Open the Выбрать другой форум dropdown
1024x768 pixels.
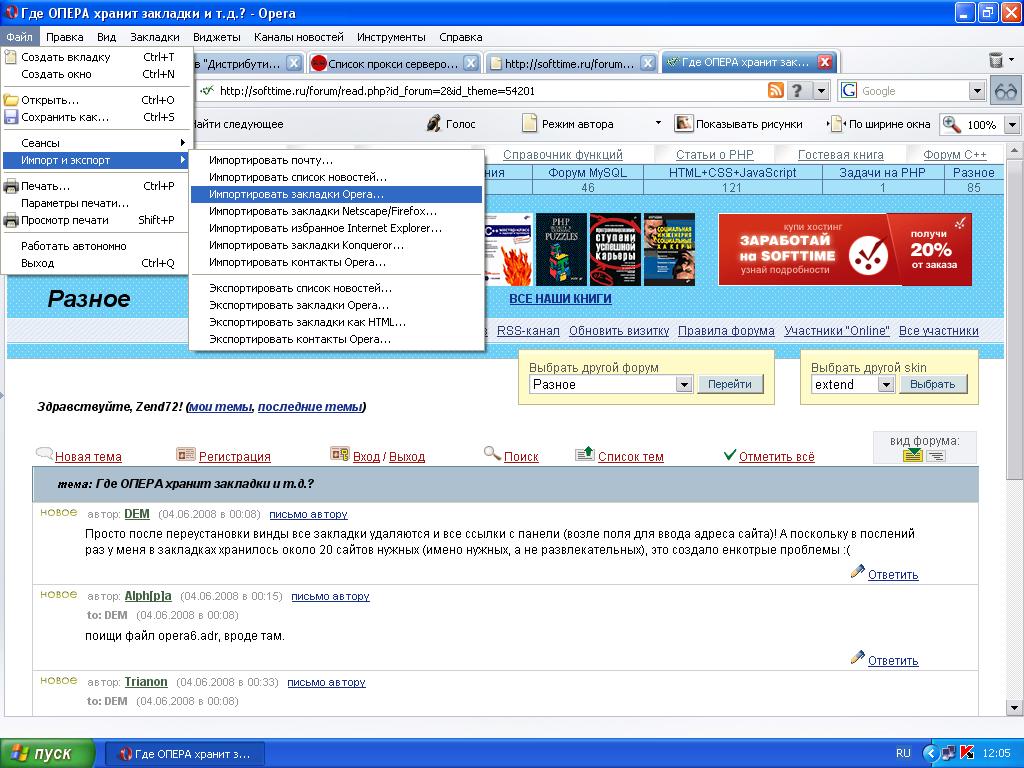pyautogui.click(x=684, y=384)
